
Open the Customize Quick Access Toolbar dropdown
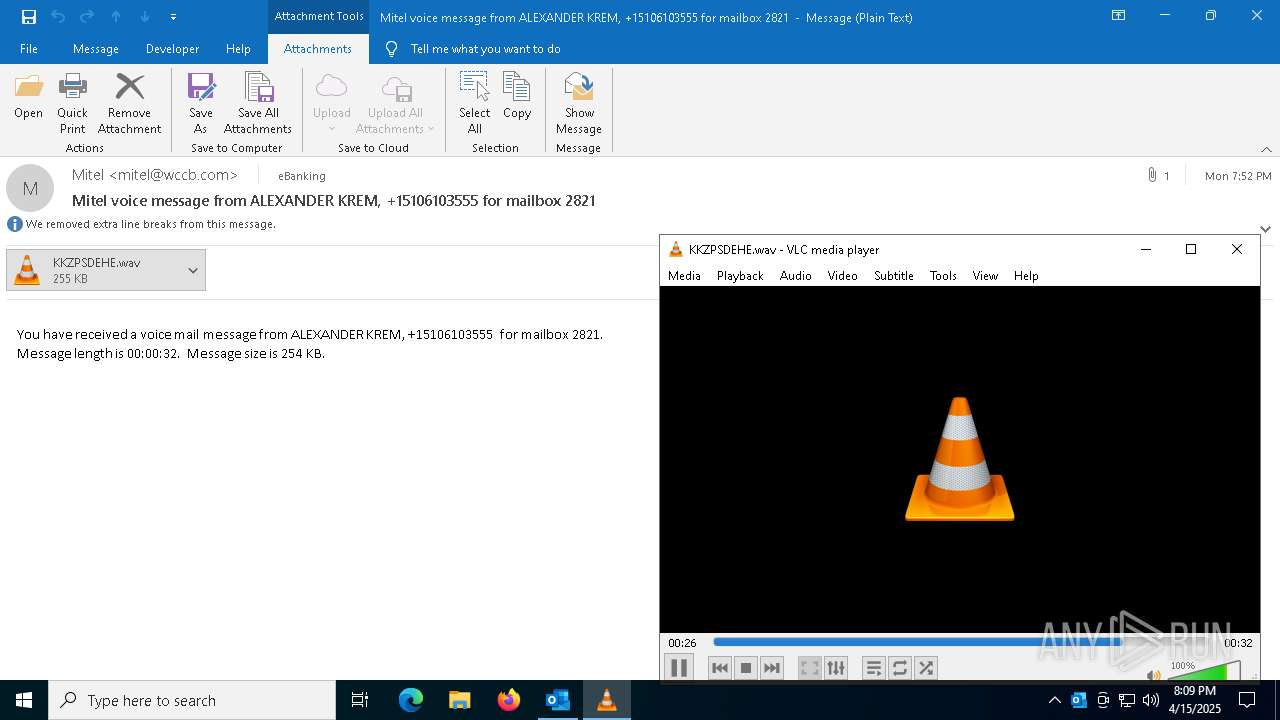click(x=174, y=17)
